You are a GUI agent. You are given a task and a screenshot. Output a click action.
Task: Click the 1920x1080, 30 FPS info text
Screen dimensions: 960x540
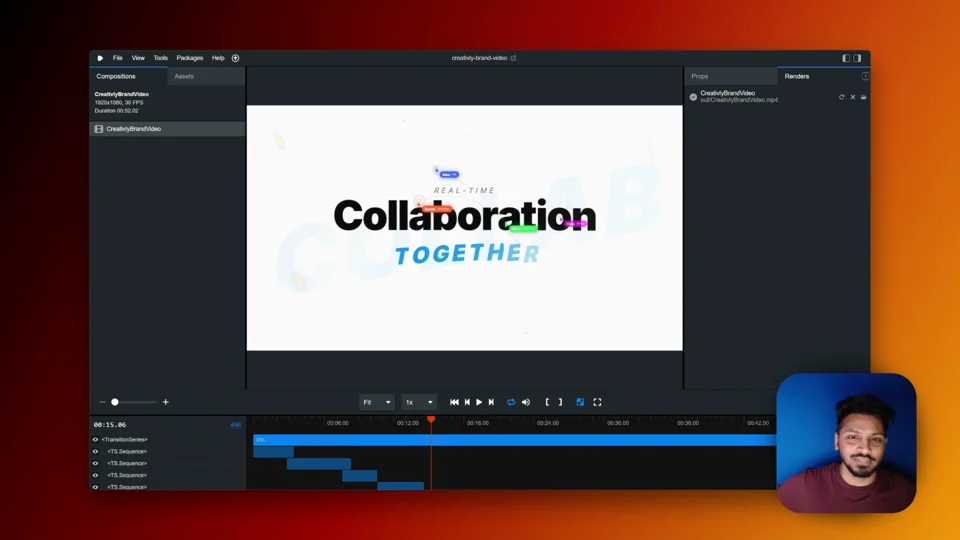119,103
